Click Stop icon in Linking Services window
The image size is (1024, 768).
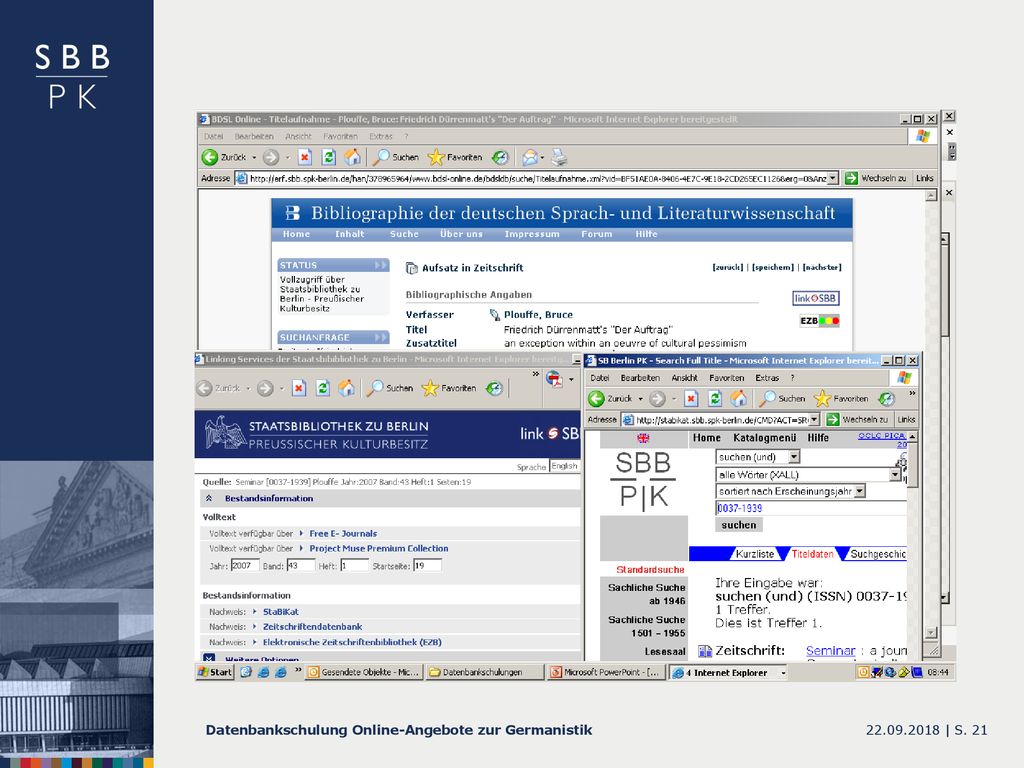click(x=299, y=388)
